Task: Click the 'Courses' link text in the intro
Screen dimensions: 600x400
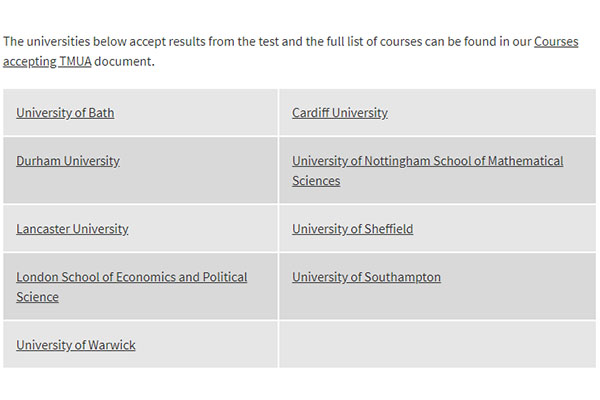Action: [x=556, y=41]
